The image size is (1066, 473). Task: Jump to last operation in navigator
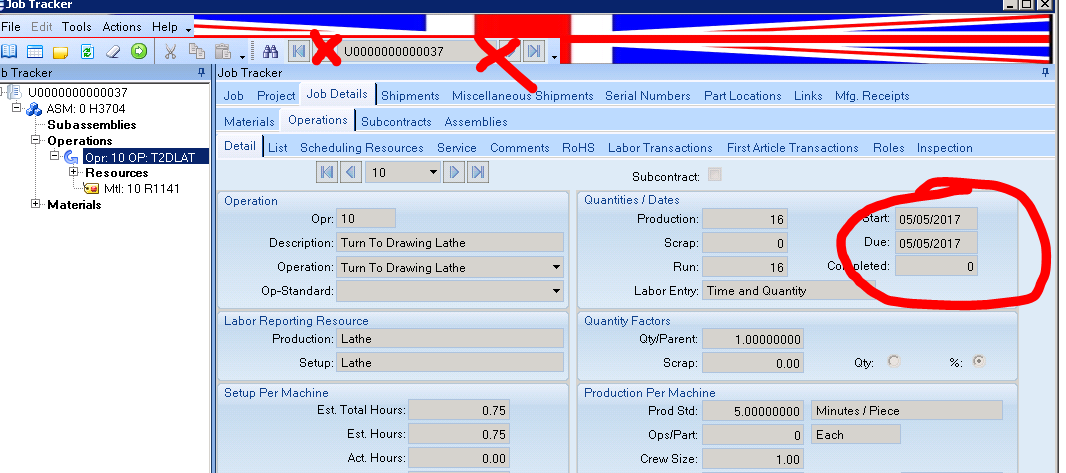(479, 173)
